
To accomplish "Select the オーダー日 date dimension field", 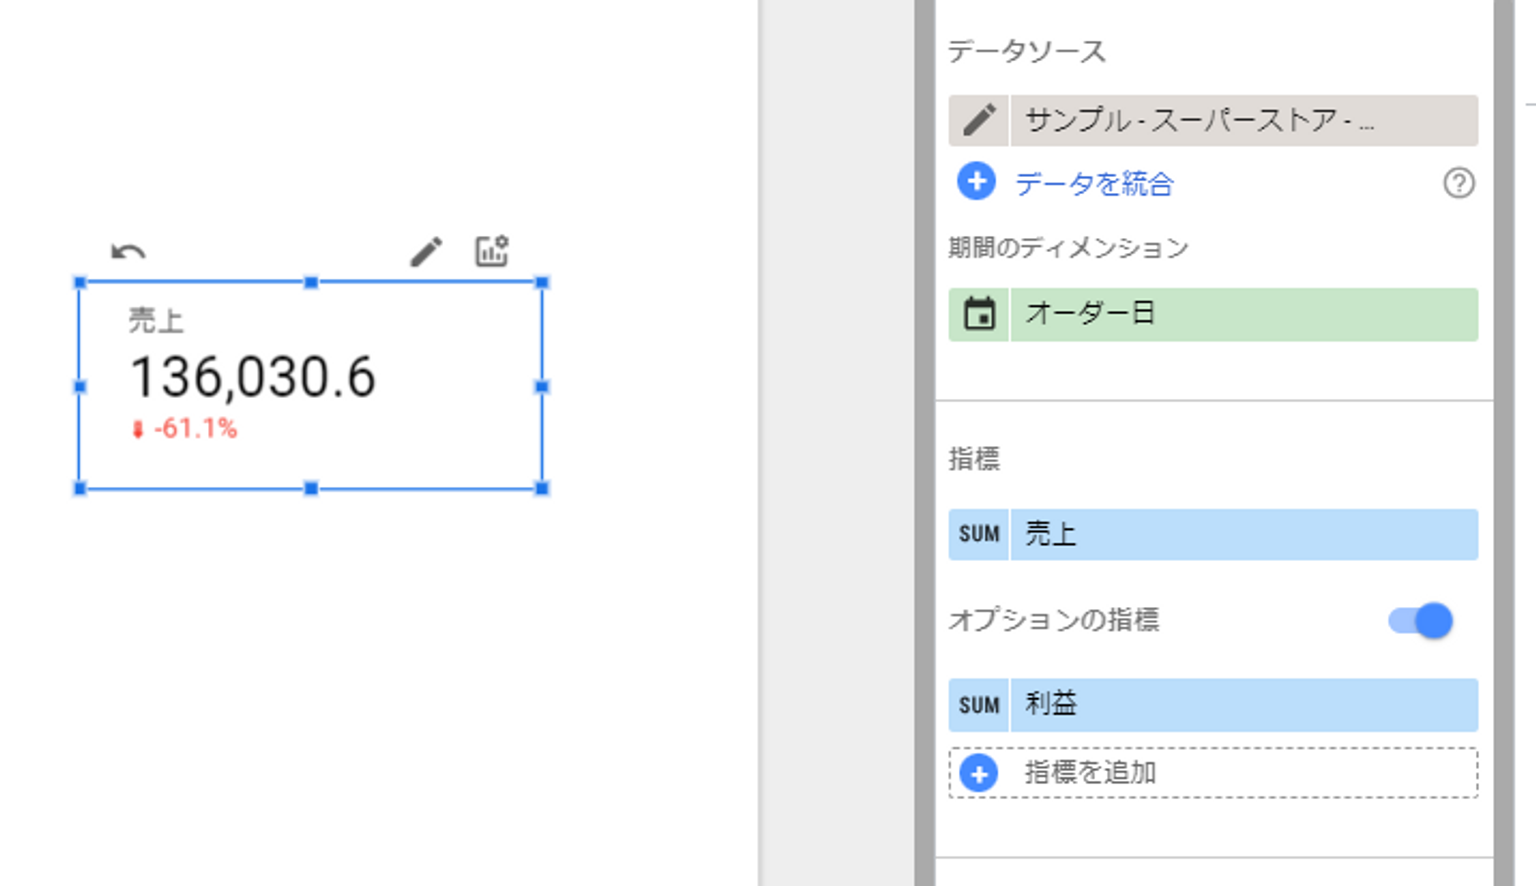I will pos(1244,314).
